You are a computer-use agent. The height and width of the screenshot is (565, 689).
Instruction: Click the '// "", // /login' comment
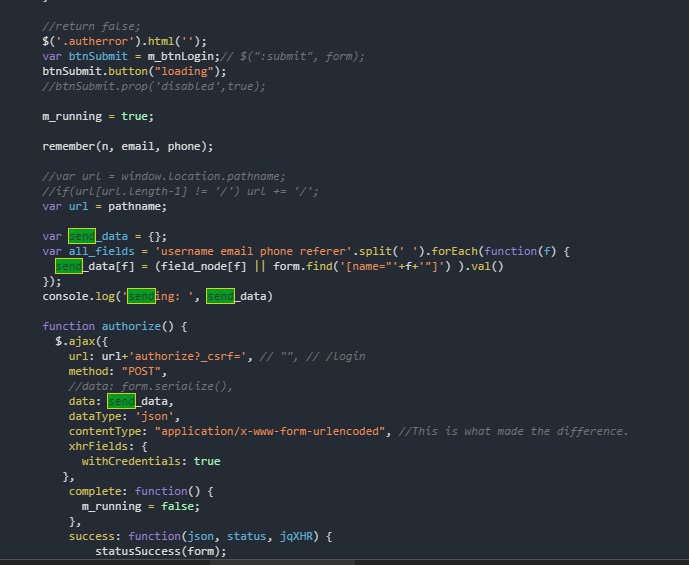click(x=312, y=356)
